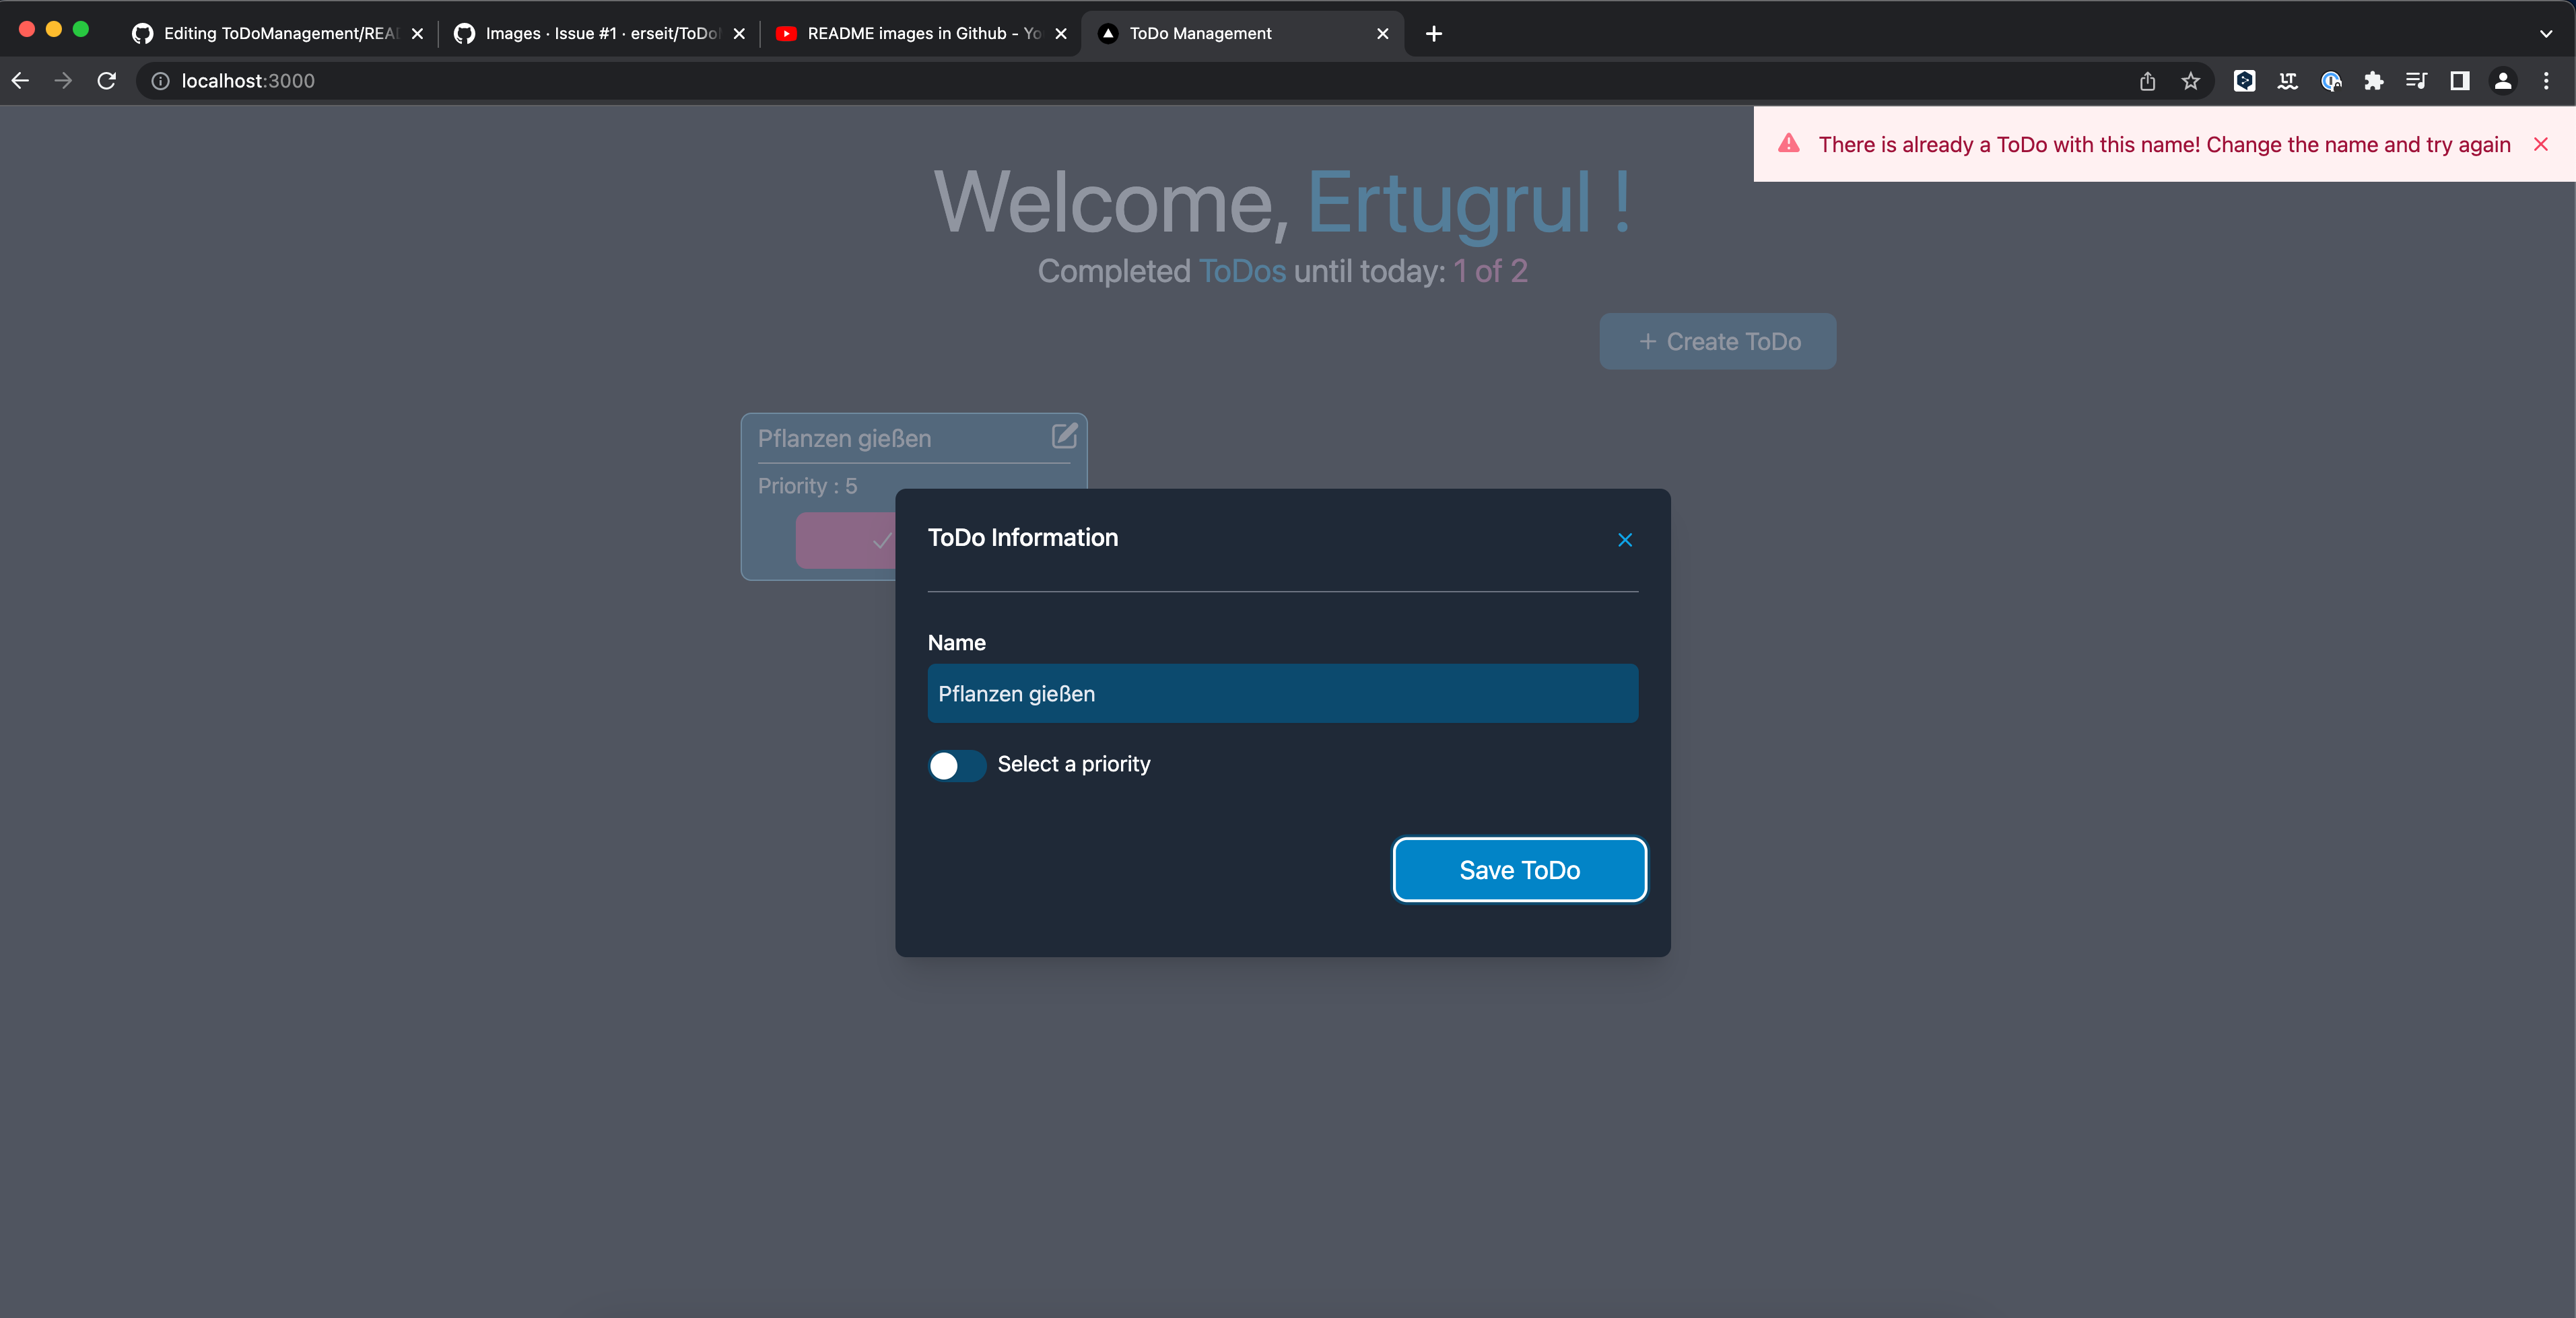
Task: Open the Chrome extensions puzzle menu
Action: pyautogui.click(x=2374, y=81)
